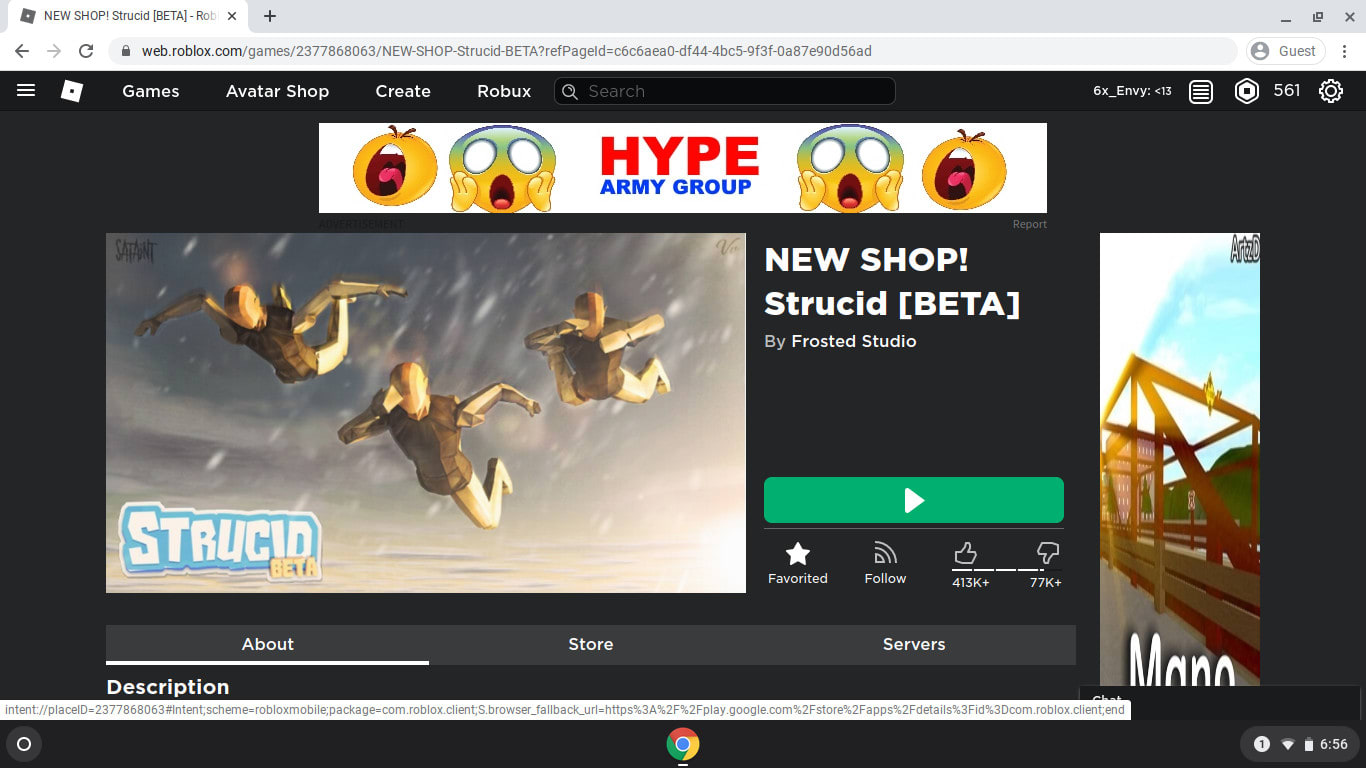The height and width of the screenshot is (768, 1366).
Task: Switch to the About tab
Action: 268,645
